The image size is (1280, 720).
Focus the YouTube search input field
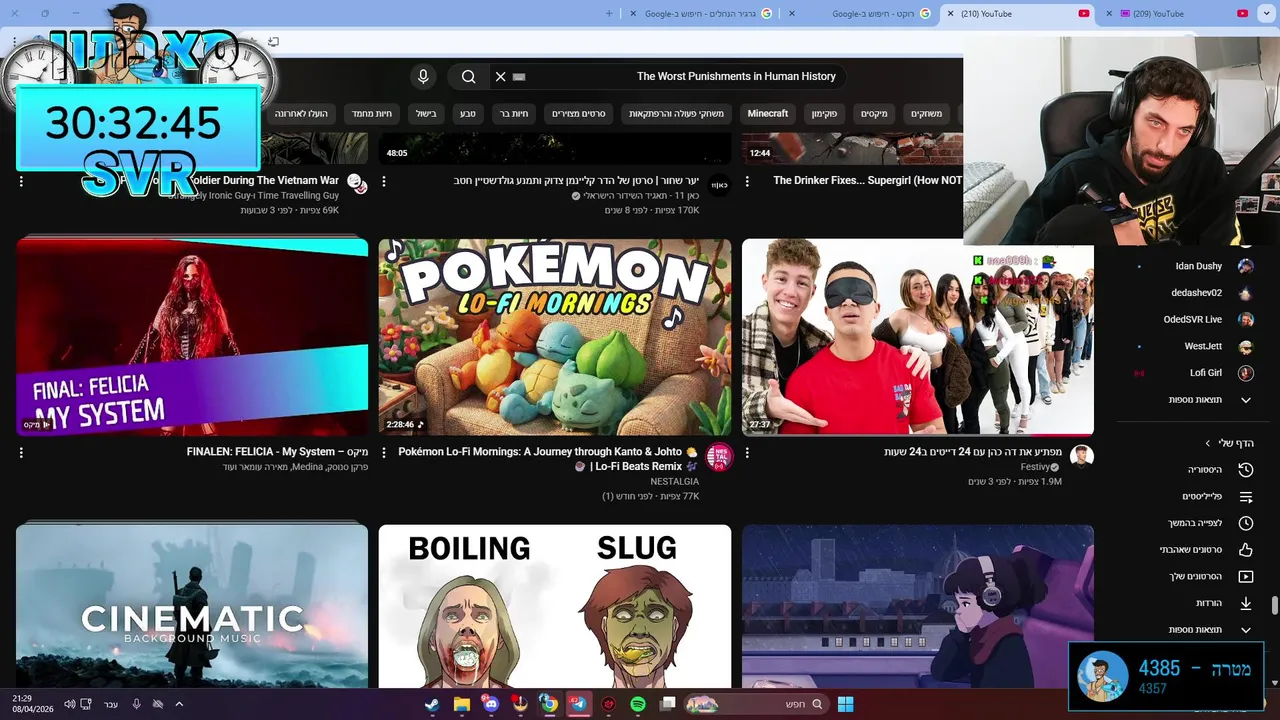670,76
